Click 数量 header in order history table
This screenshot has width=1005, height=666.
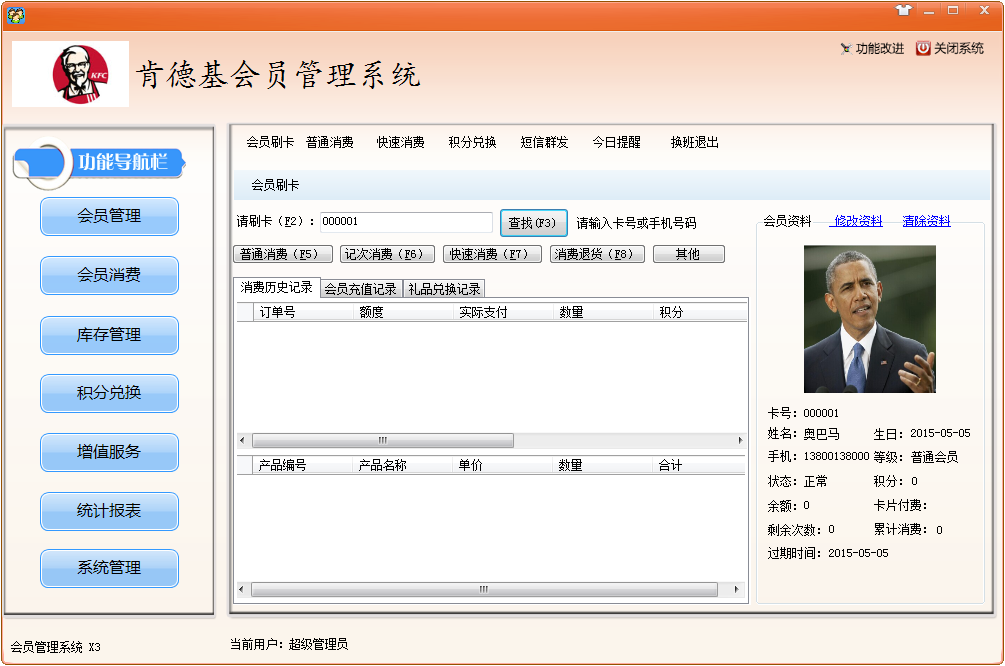coord(603,312)
